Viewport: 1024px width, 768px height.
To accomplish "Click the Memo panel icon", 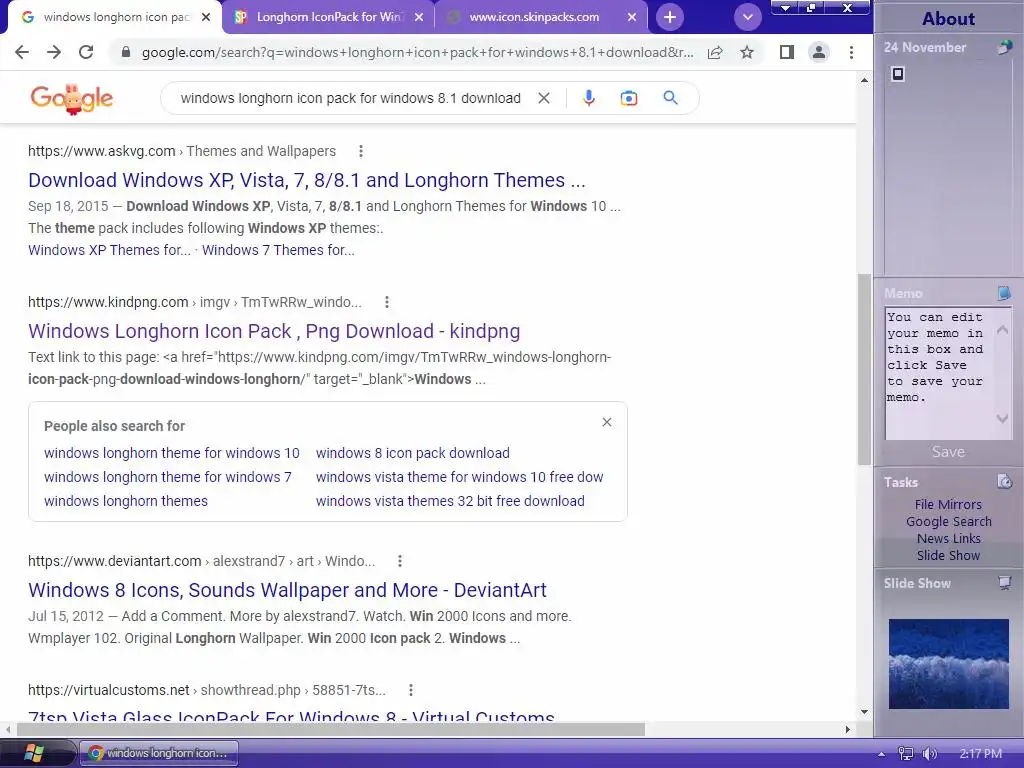I will [x=1004, y=293].
